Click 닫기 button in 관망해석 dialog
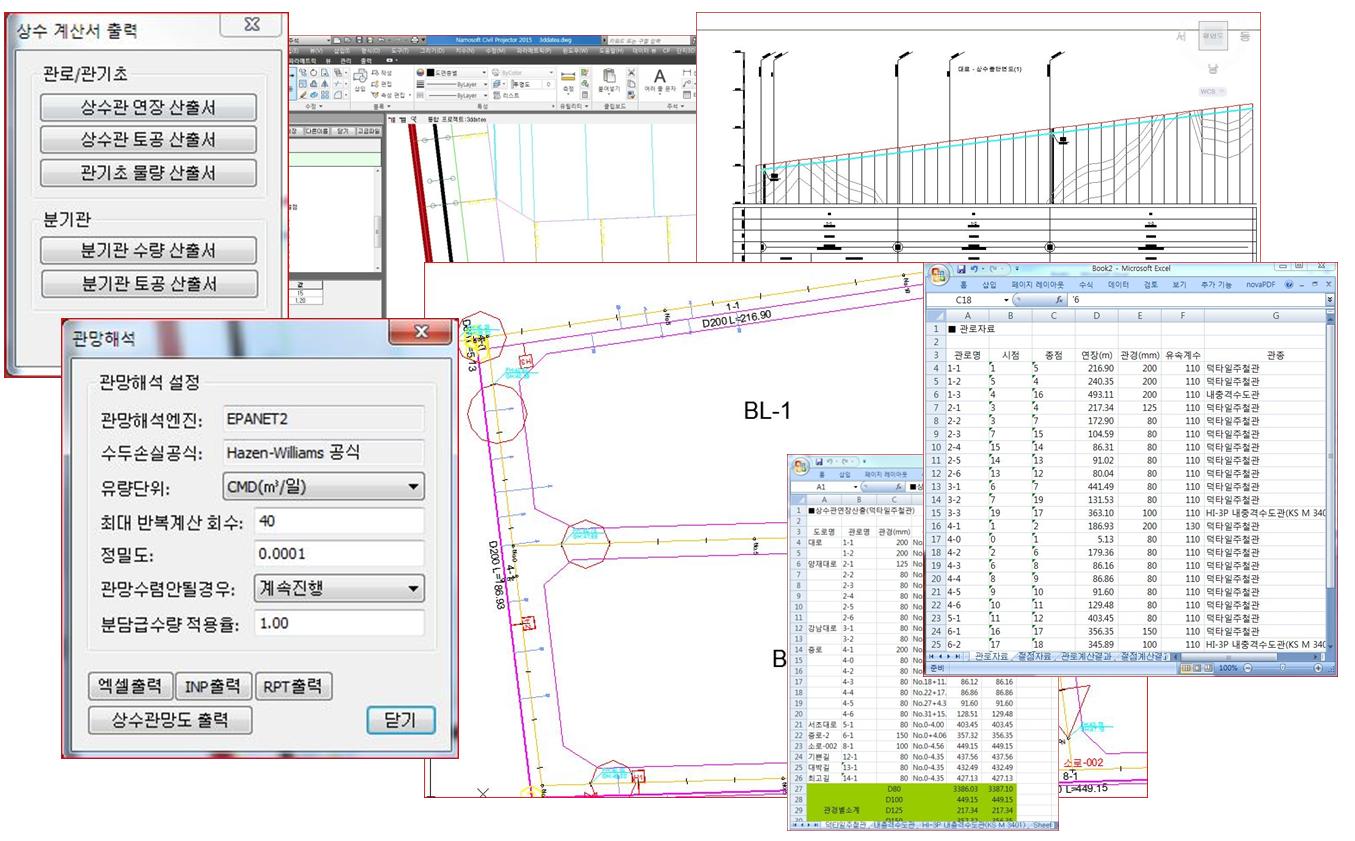 [401, 719]
